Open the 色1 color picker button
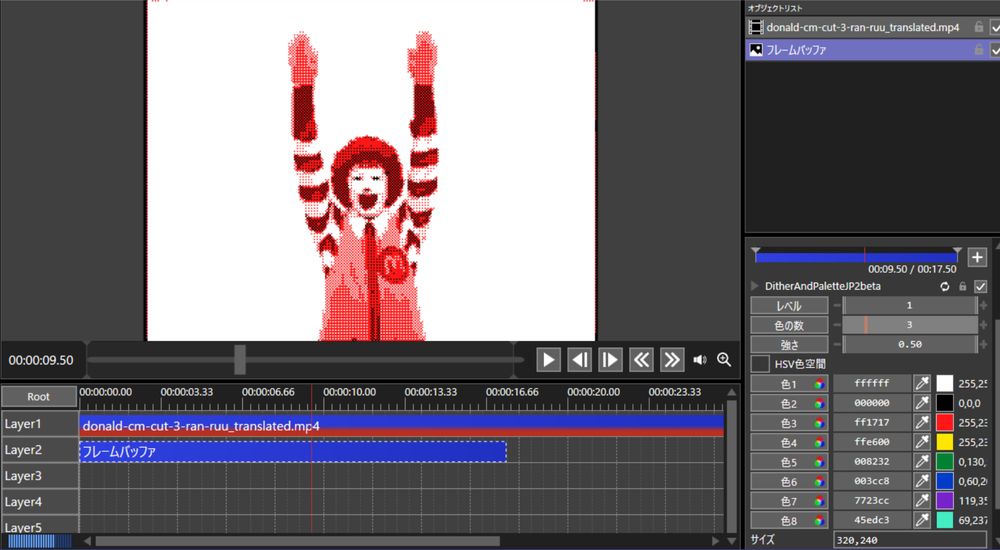Screen dimensions: 1000x550 click(x=790, y=384)
